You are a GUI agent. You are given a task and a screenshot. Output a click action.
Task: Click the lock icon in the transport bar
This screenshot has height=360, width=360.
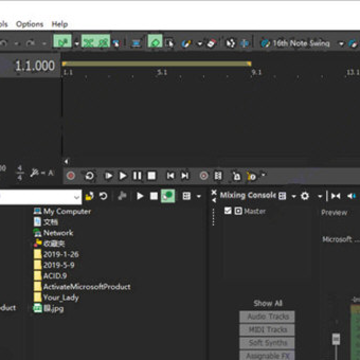236,176
